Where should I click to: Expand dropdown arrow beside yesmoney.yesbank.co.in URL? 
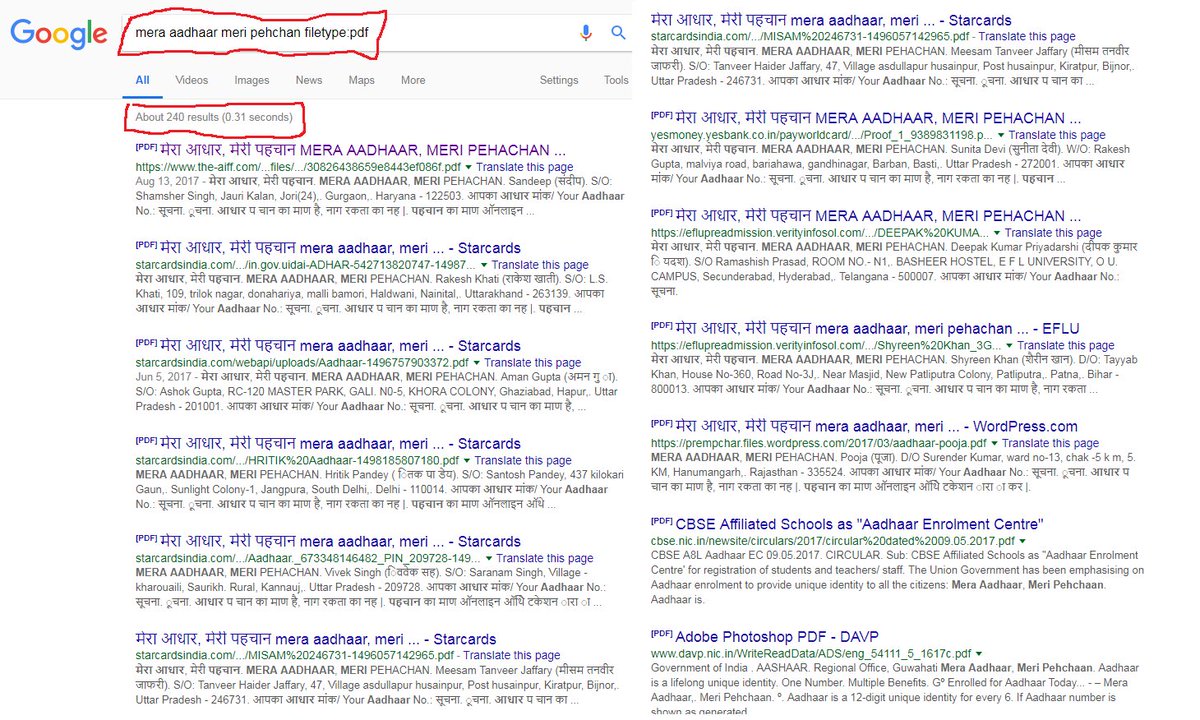pos(1001,134)
